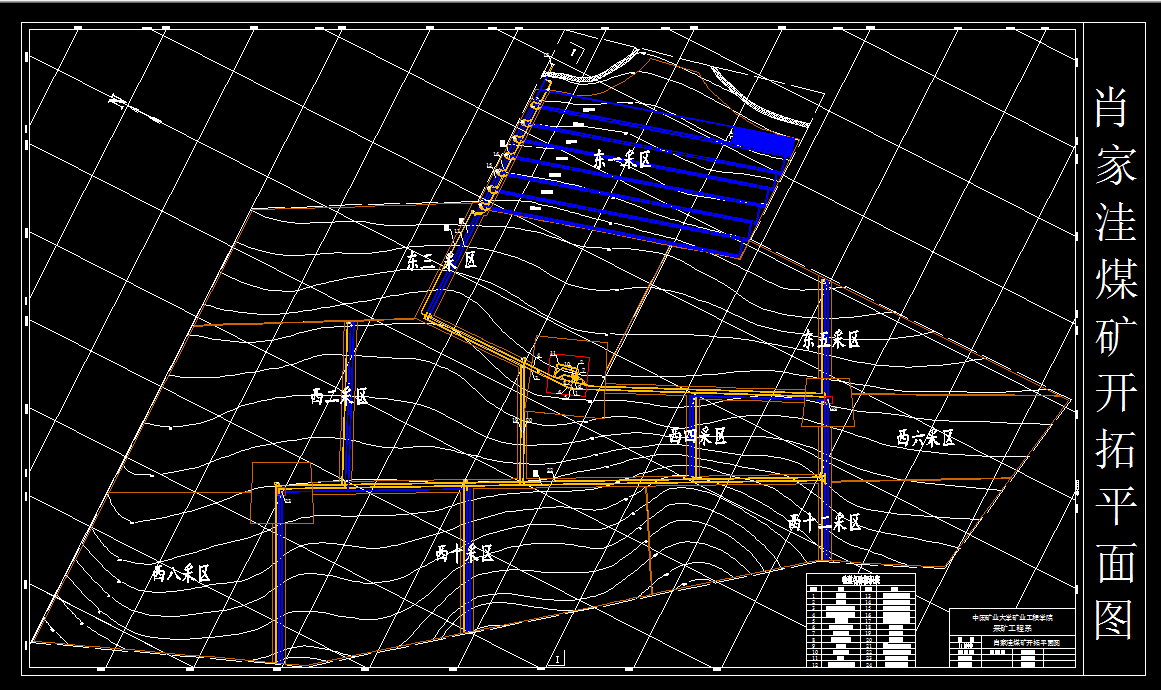Select the 西八采区 label text
Viewport: 1161px width, 690px height.
(181, 572)
